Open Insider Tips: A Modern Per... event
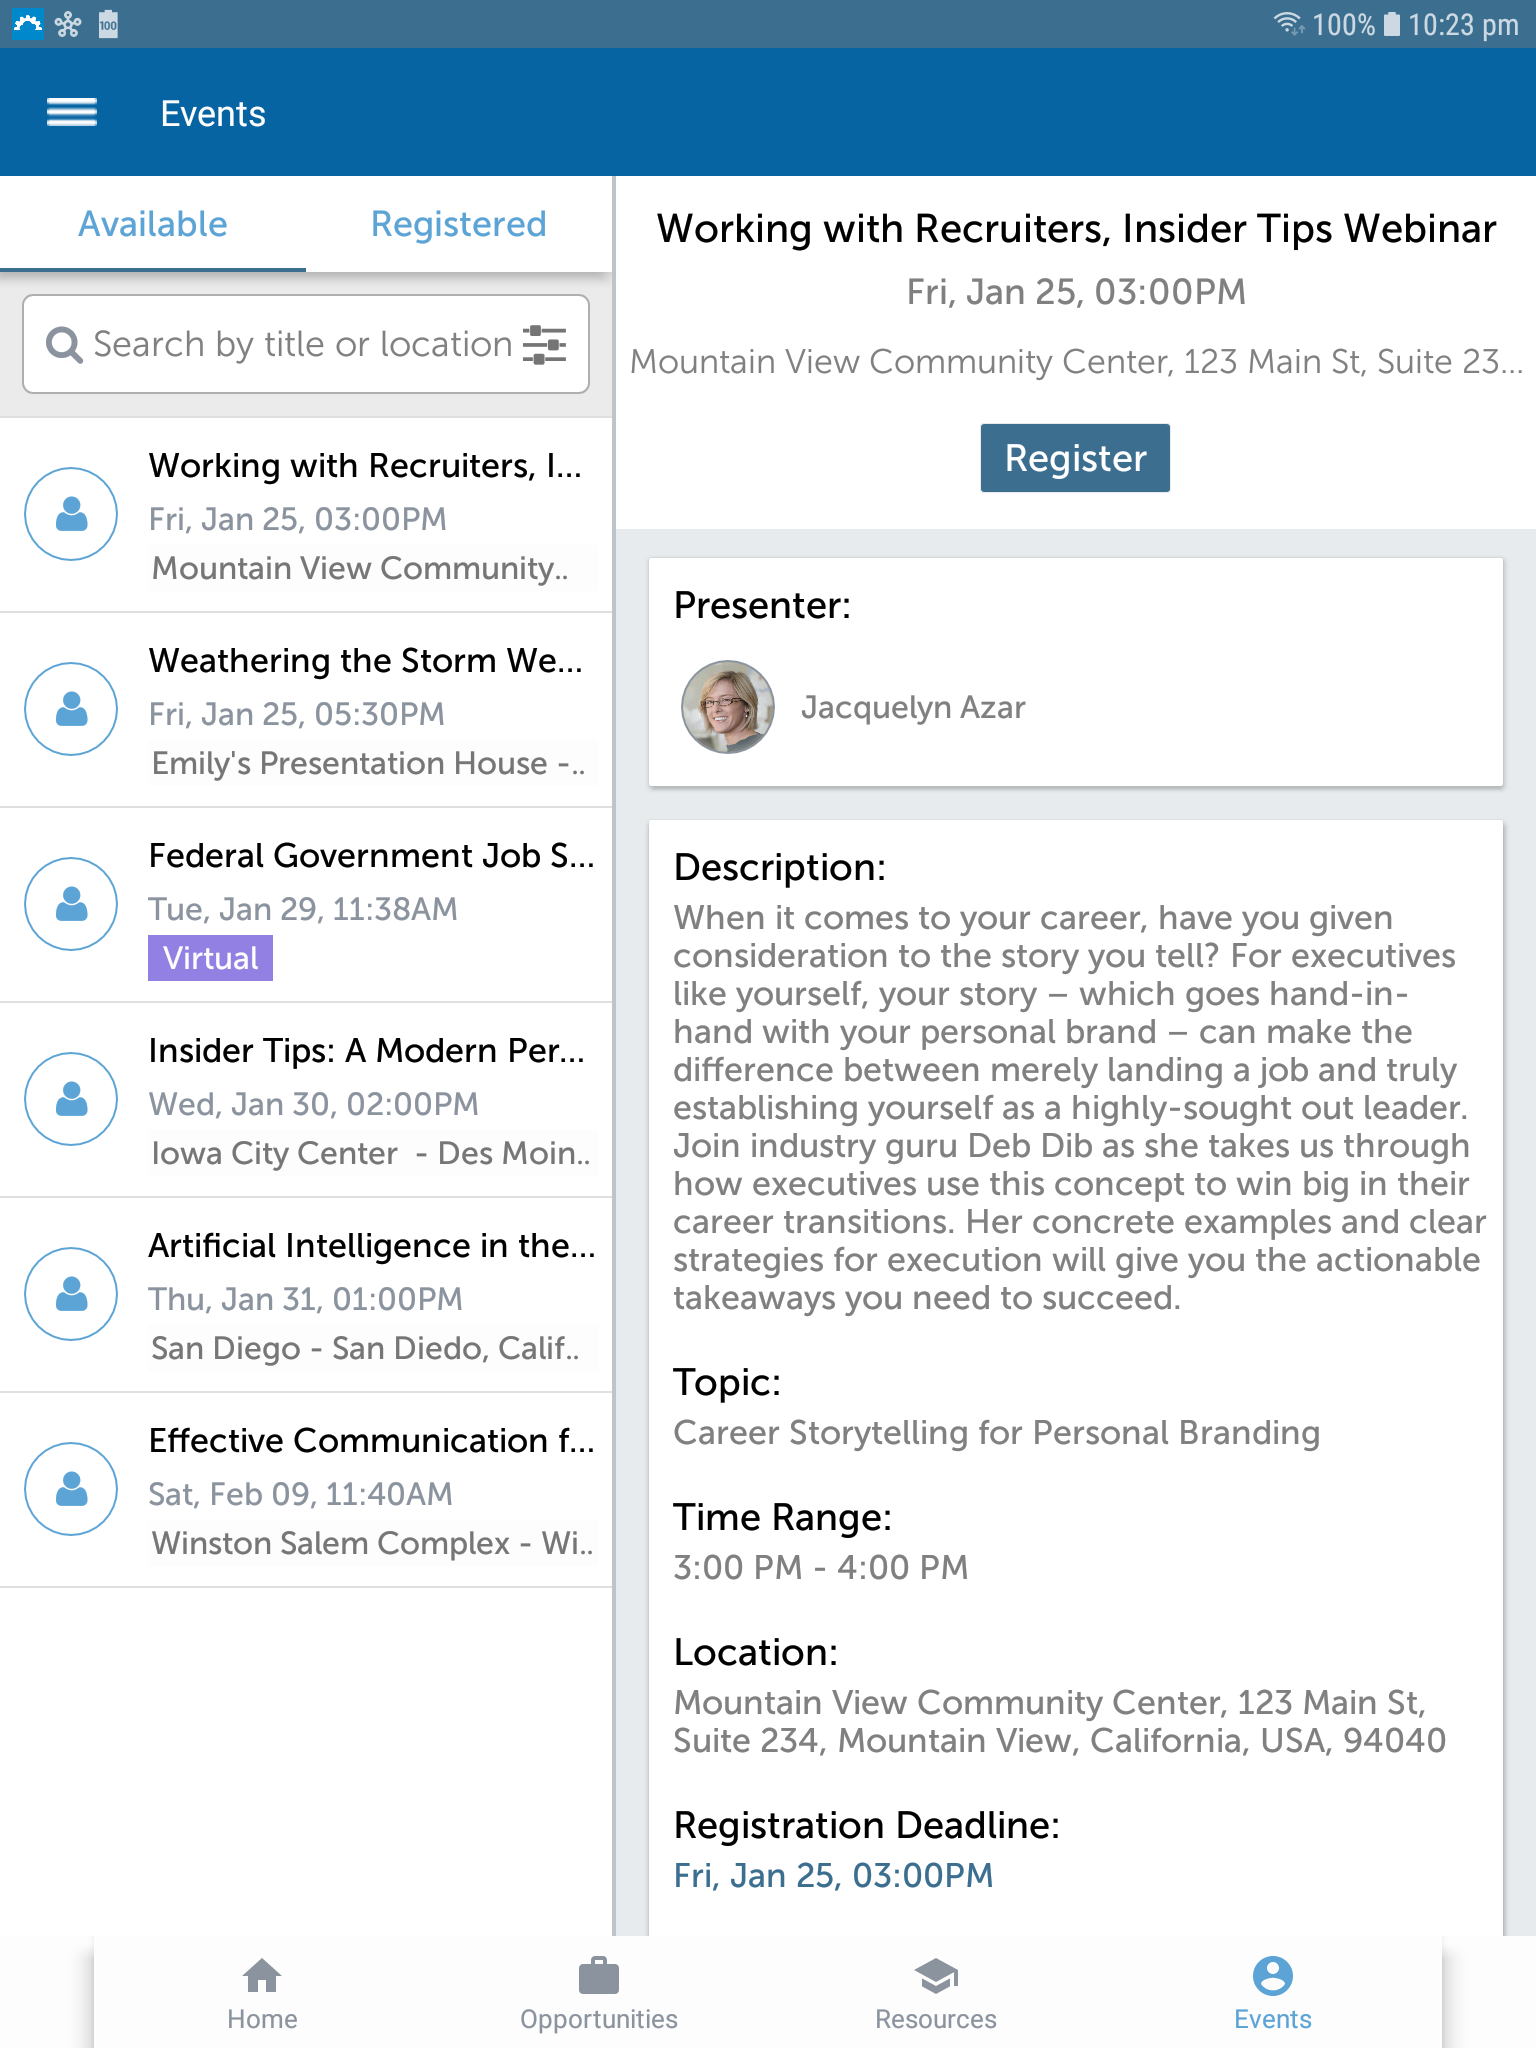 click(306, 1099)
